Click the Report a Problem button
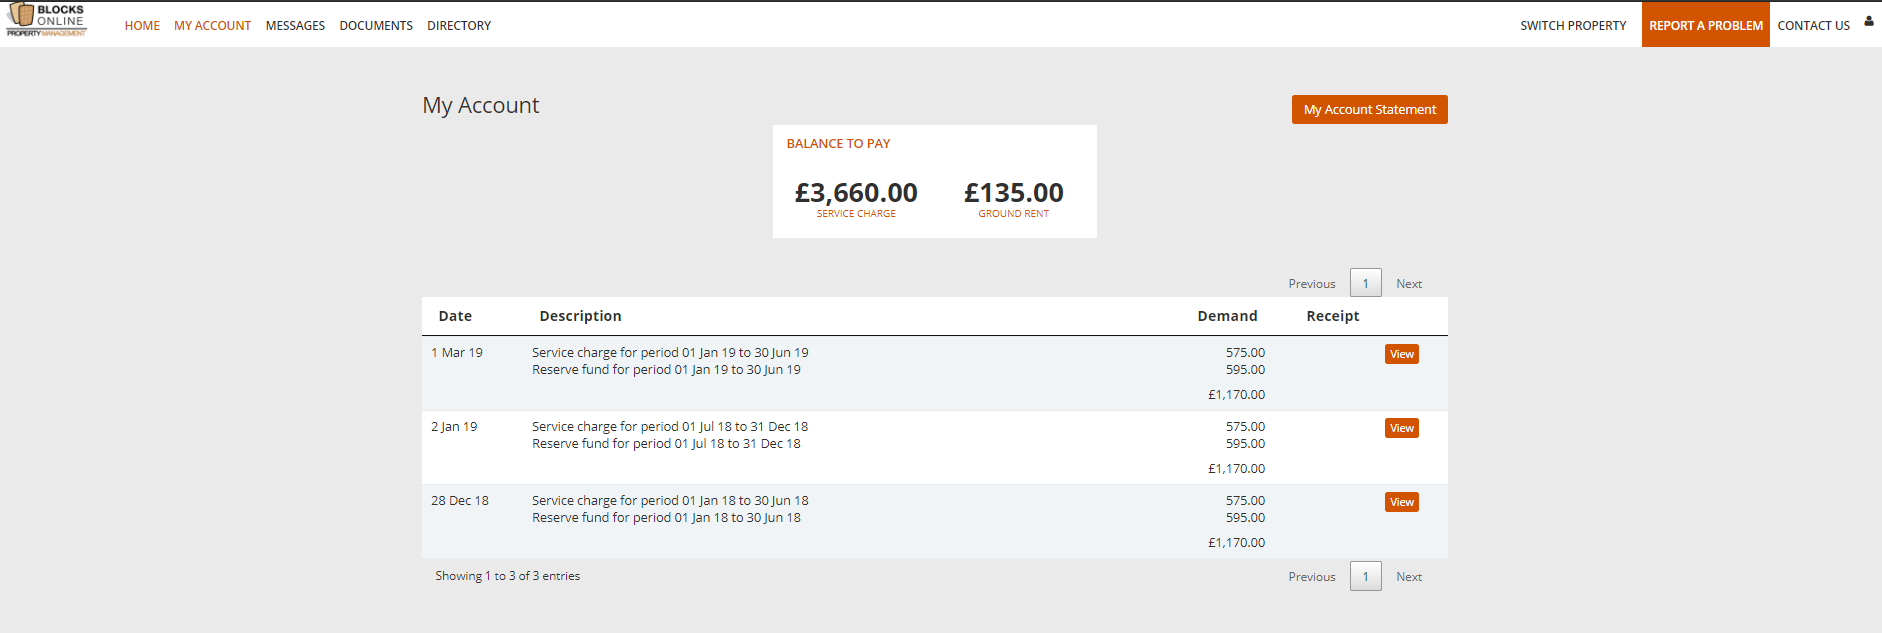The width and height of the screenshot is (1882, 633). [1706, 25]
